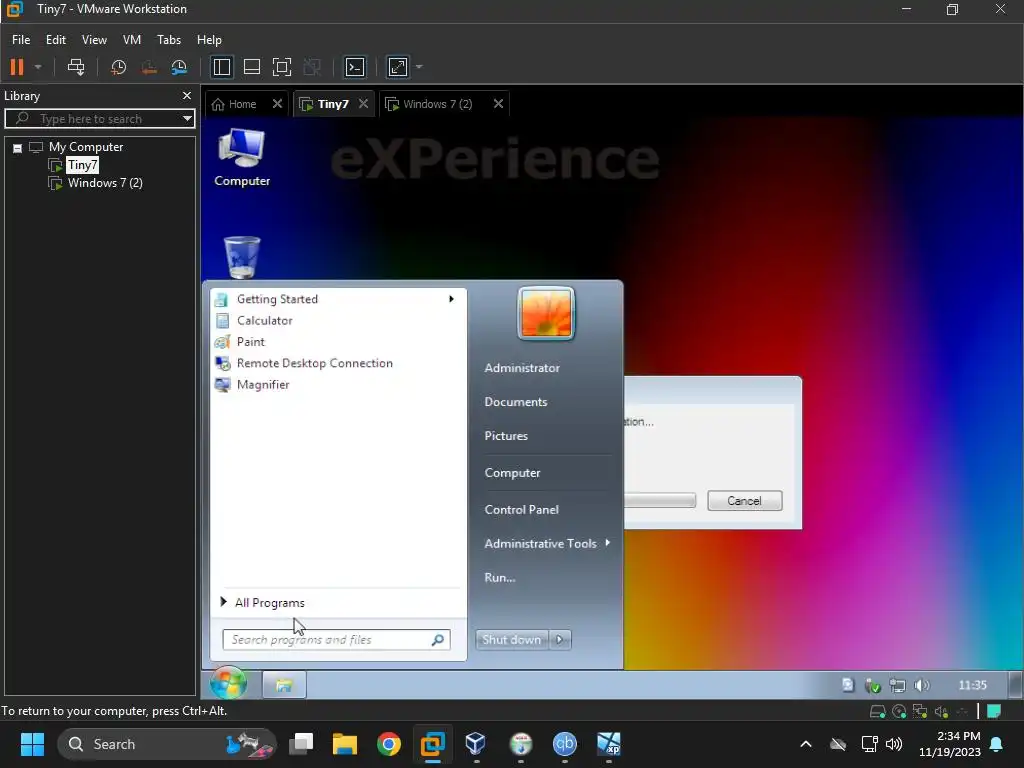Click Cancel in the dialog
This screenshot has height=768, width=1024.
click(x=744, y=501)
